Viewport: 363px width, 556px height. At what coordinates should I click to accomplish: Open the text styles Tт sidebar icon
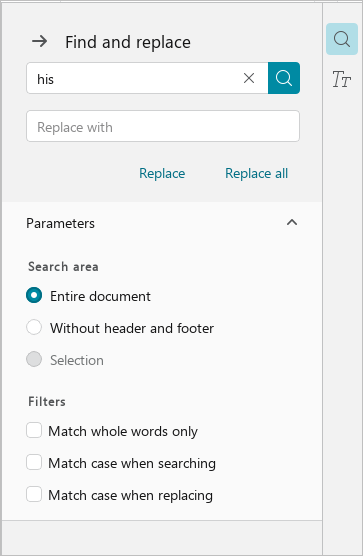[x=342, y=79]
